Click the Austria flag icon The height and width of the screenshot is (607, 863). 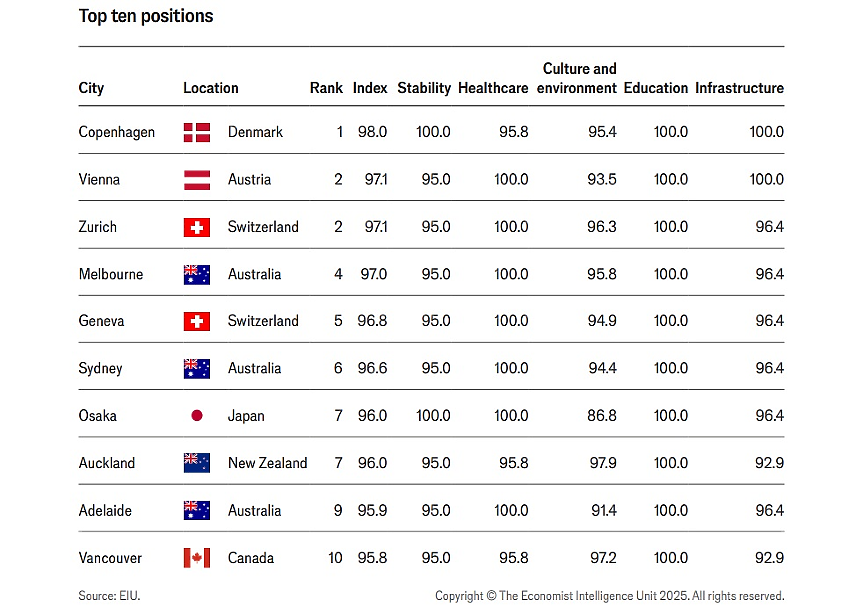click(196, 180)
